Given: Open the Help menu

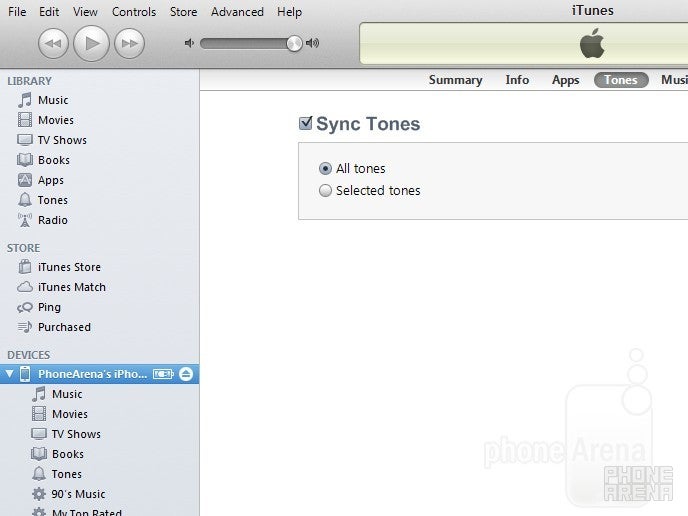Looking at the screenshot, I should [x=289, y=12].
